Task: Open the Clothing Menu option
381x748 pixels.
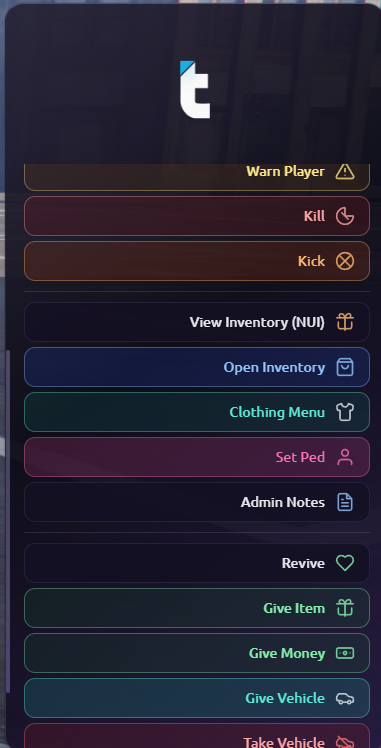Action: point(197,412)
